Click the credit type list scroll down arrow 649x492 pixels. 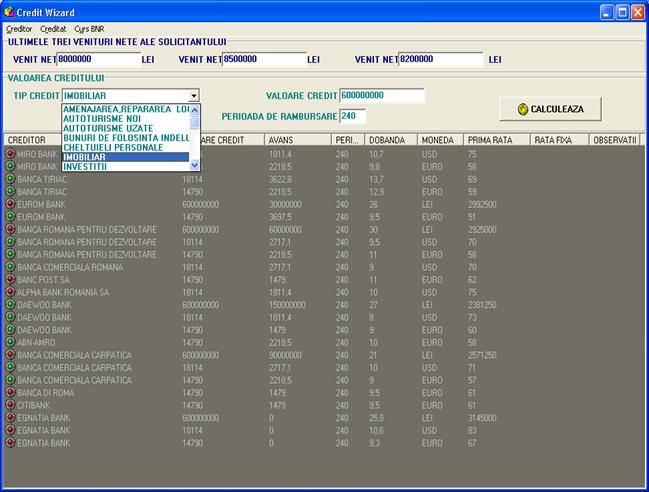tap(195, 165)
